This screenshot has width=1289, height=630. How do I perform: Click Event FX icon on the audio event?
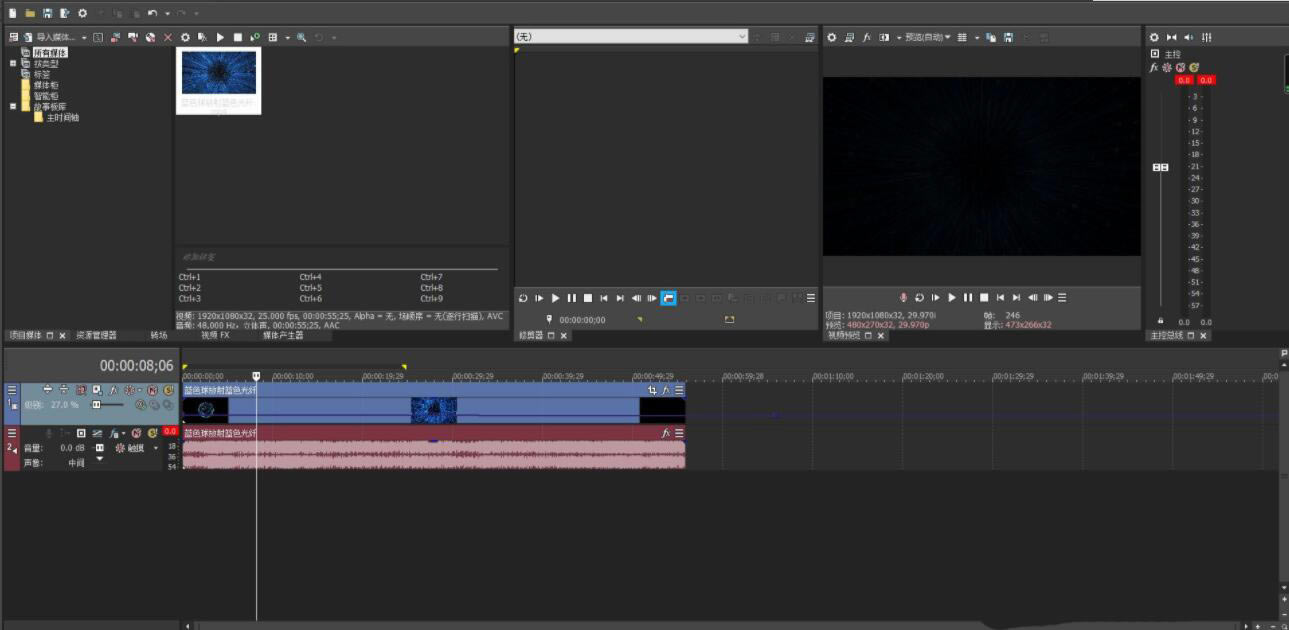(664, 433)
